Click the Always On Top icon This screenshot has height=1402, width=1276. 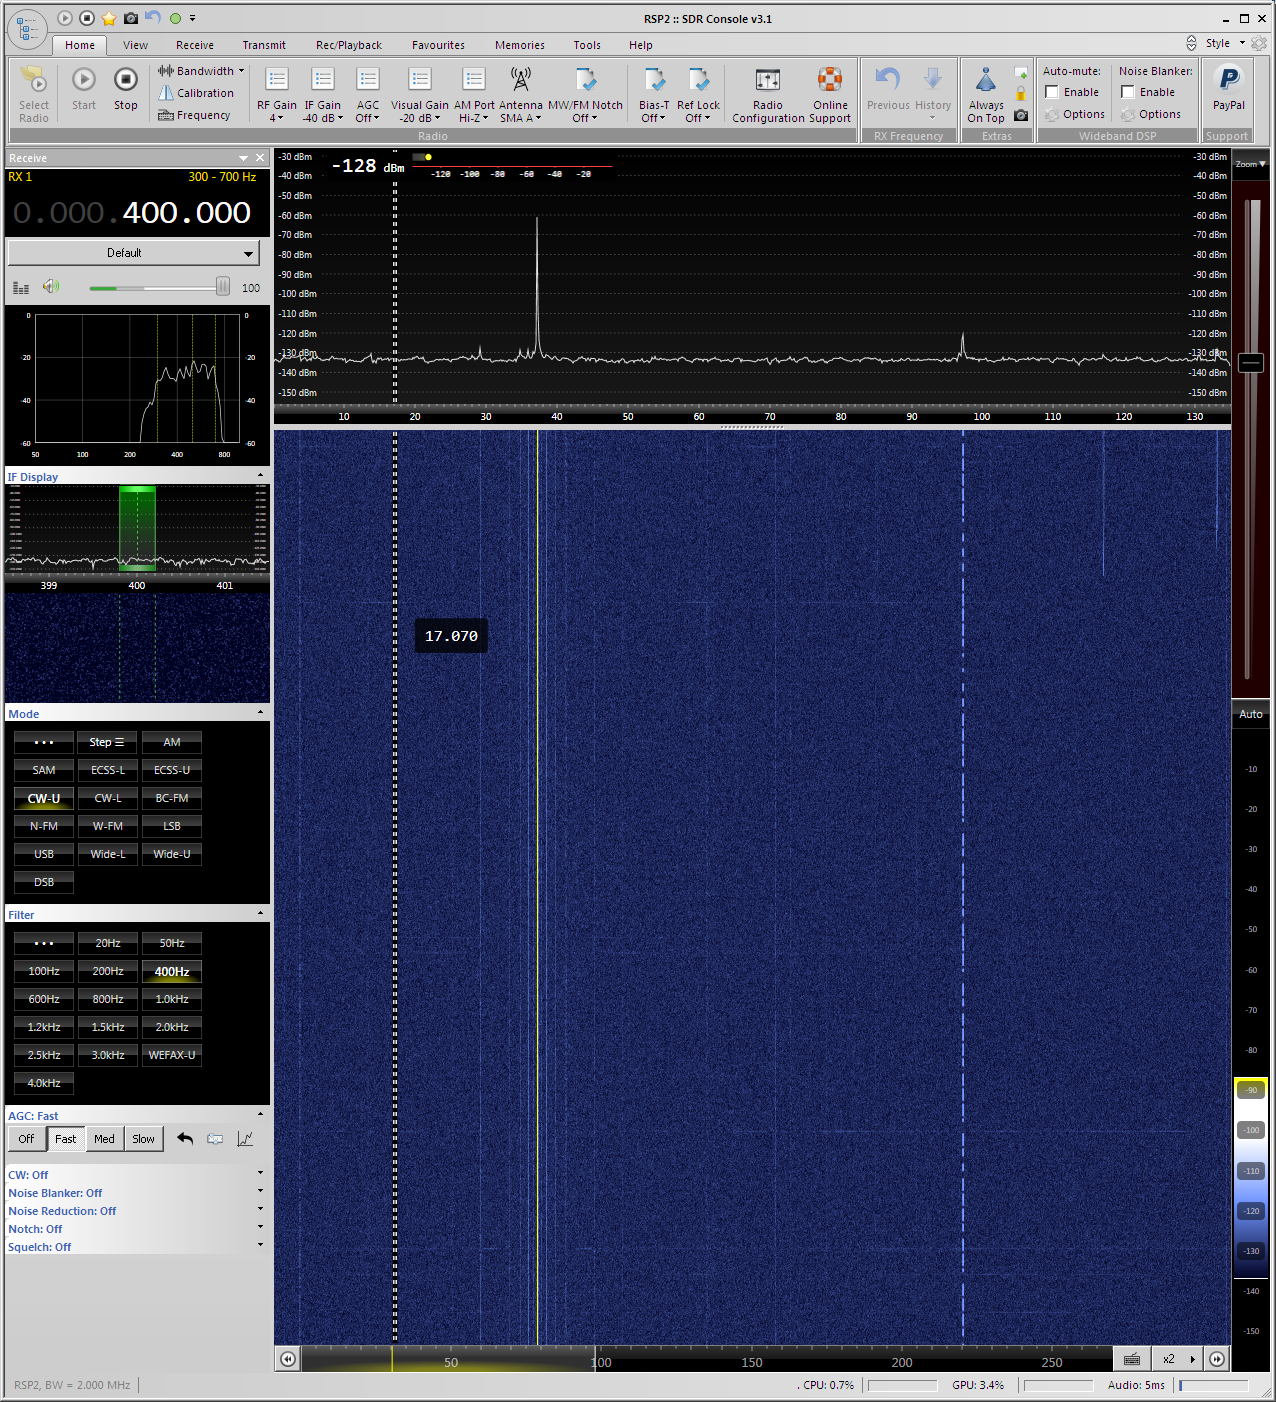point(985,81)
